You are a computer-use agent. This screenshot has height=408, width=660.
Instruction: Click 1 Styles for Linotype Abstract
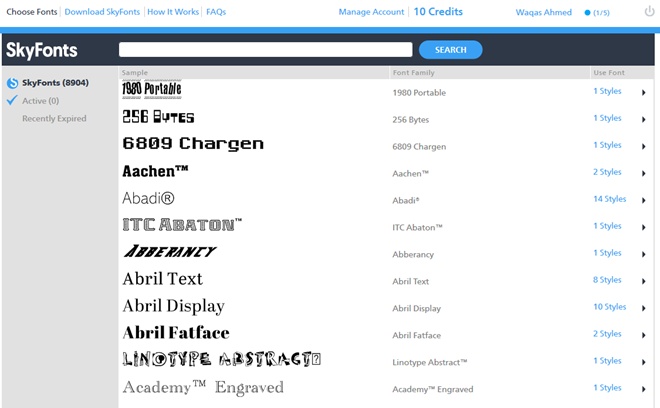(607, 360)
